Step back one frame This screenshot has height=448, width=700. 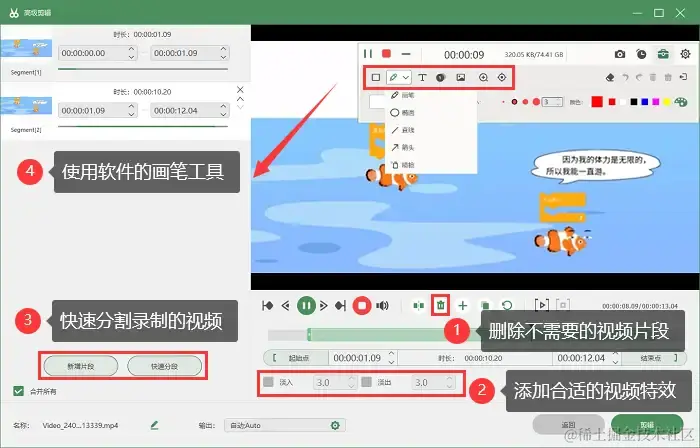(286, 306)
